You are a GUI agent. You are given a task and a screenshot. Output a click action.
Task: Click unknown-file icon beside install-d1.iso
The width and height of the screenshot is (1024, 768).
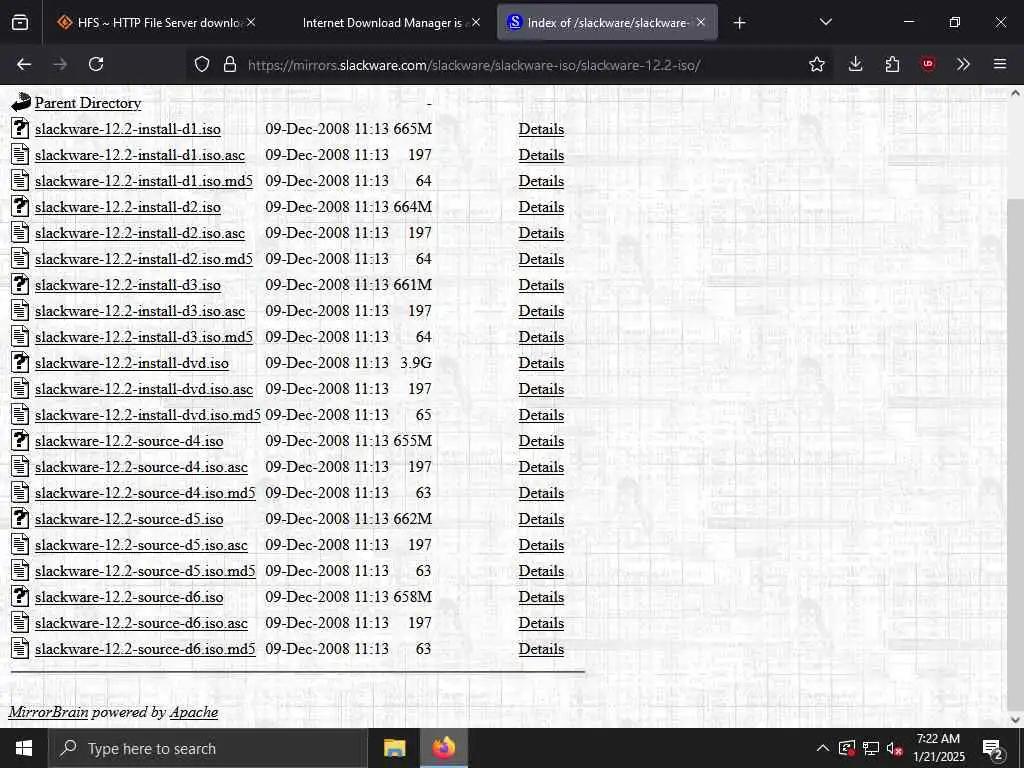pos(20,128)
